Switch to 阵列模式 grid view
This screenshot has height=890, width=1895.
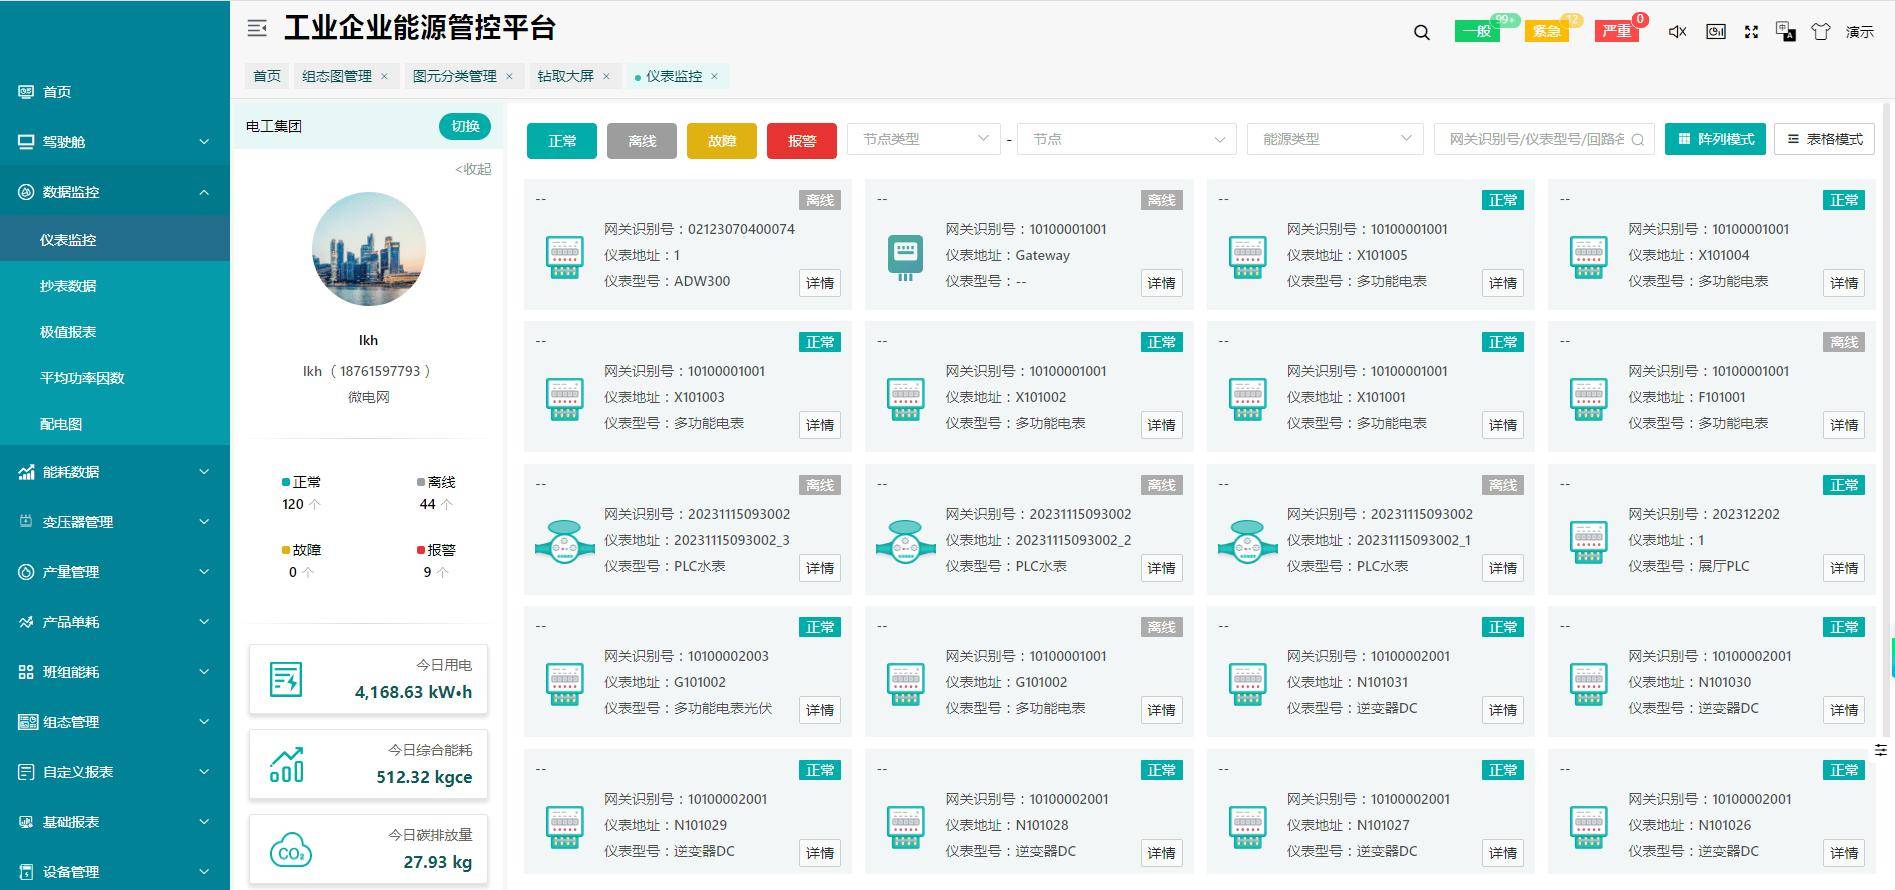coord(1716,139)
